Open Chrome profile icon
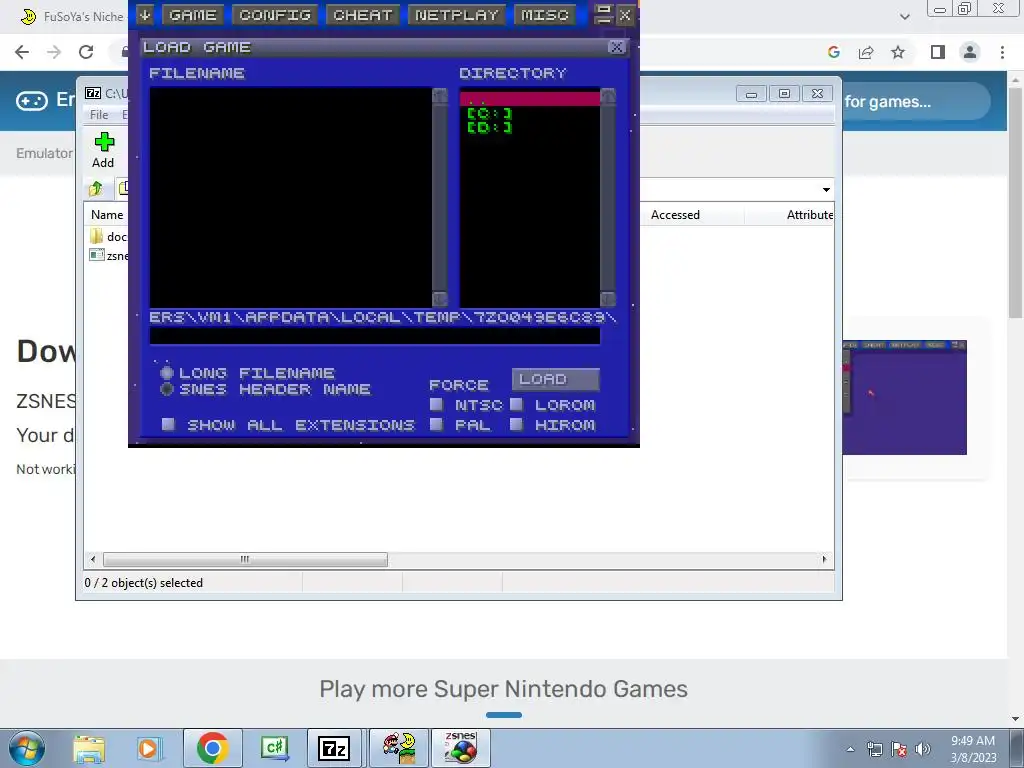The height and width of the screenshot is (768, 1024). 970,52
